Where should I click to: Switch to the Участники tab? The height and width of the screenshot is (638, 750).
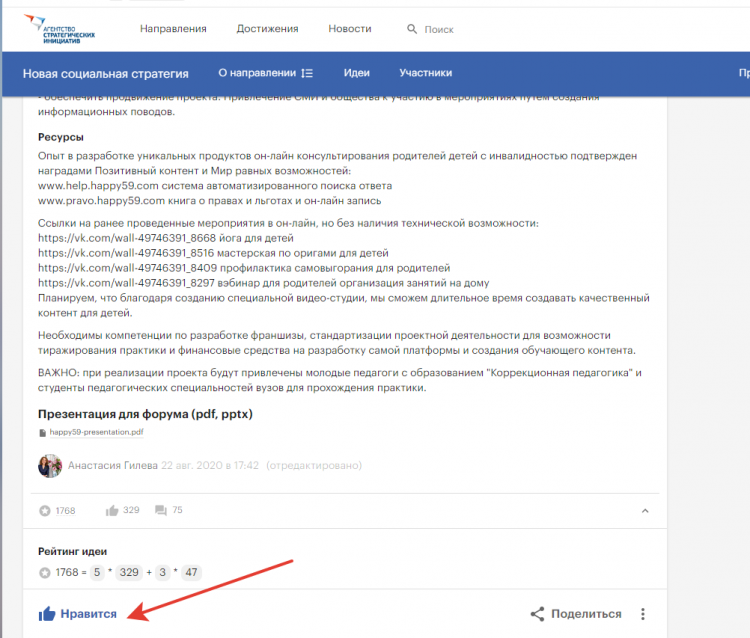(x=425, y=73)
